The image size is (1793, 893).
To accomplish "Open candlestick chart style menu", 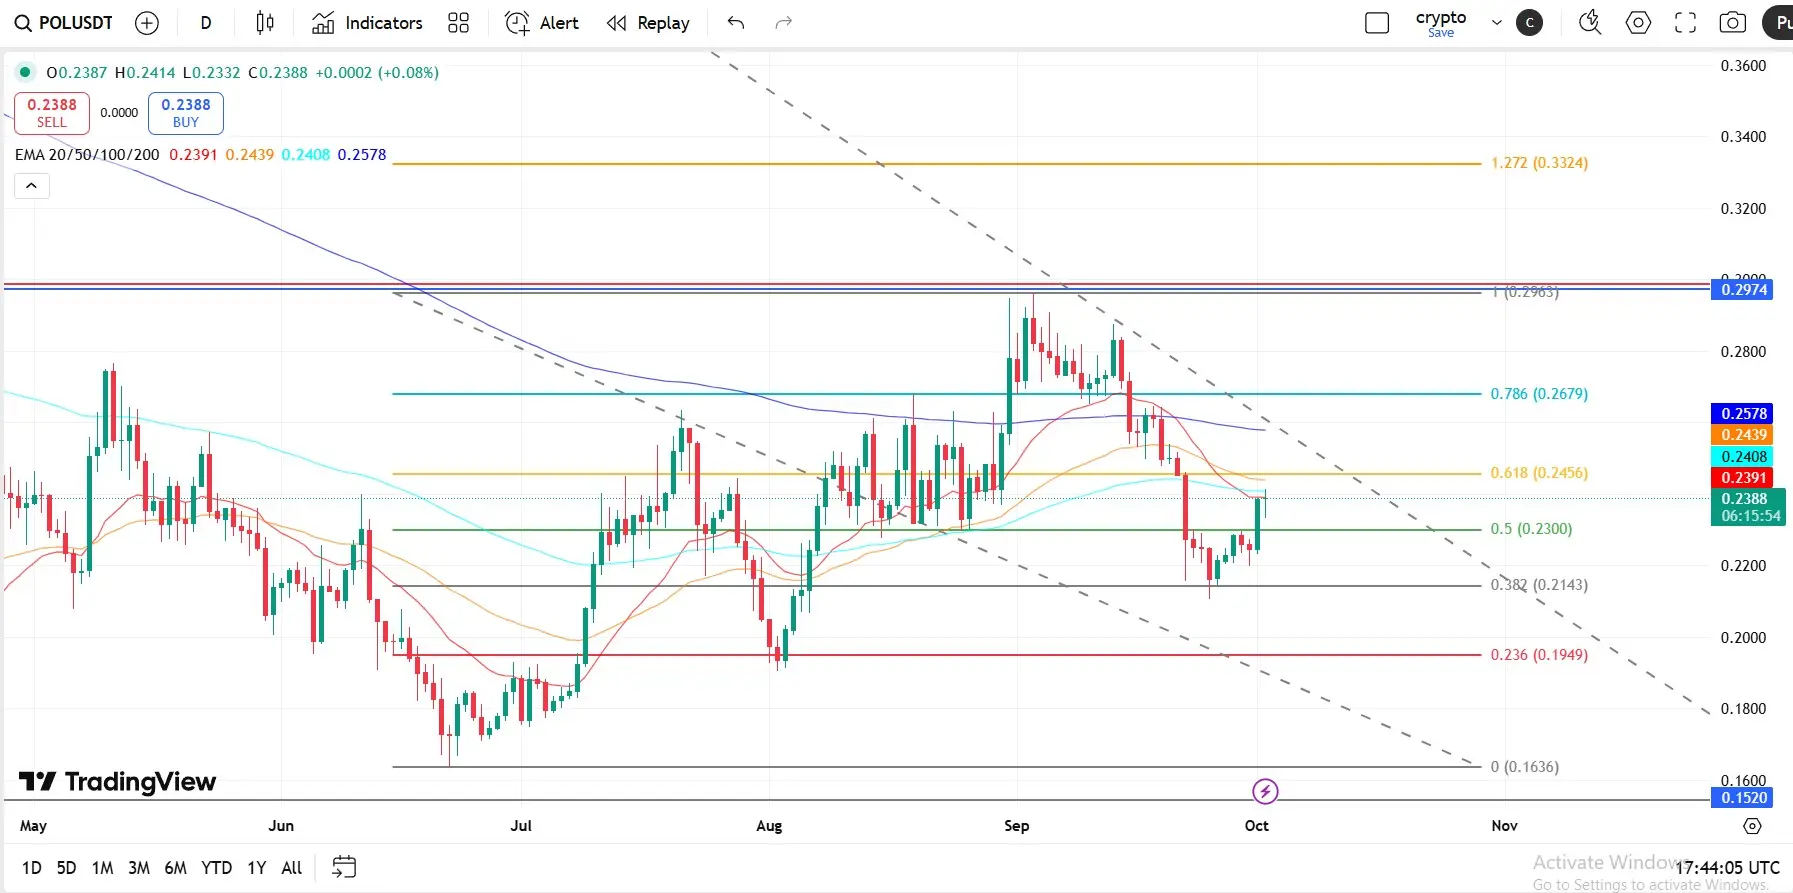I will pos(265,23).
